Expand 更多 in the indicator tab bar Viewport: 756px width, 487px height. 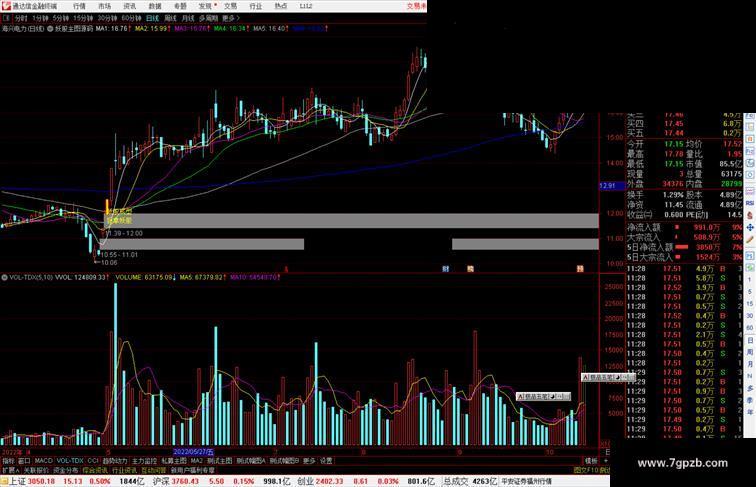coord(309,461)
